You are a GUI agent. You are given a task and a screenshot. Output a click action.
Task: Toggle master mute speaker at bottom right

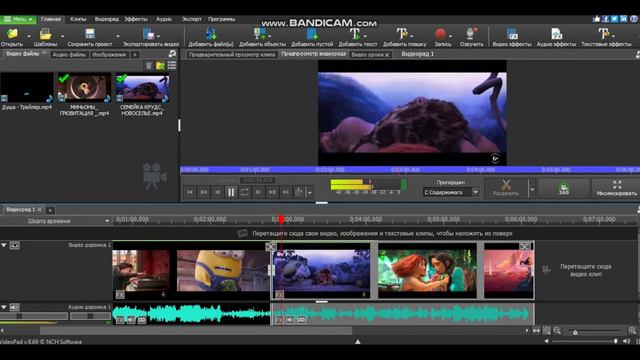[x=627, y=341]
